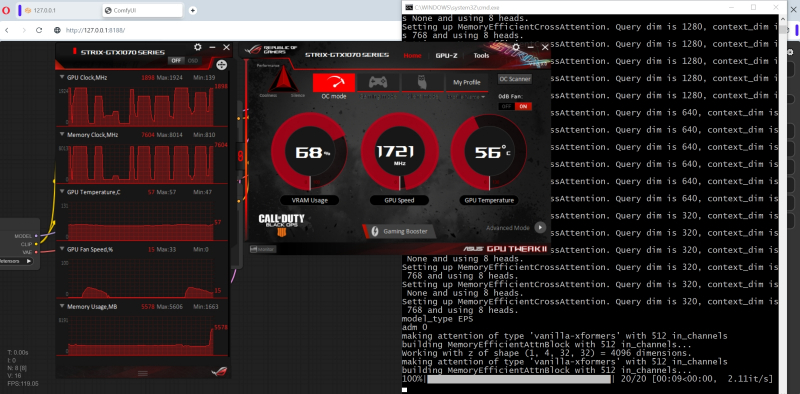Select the My Profile button
The width and height of the screenshot is (800, 394).
tap(467, 82)
